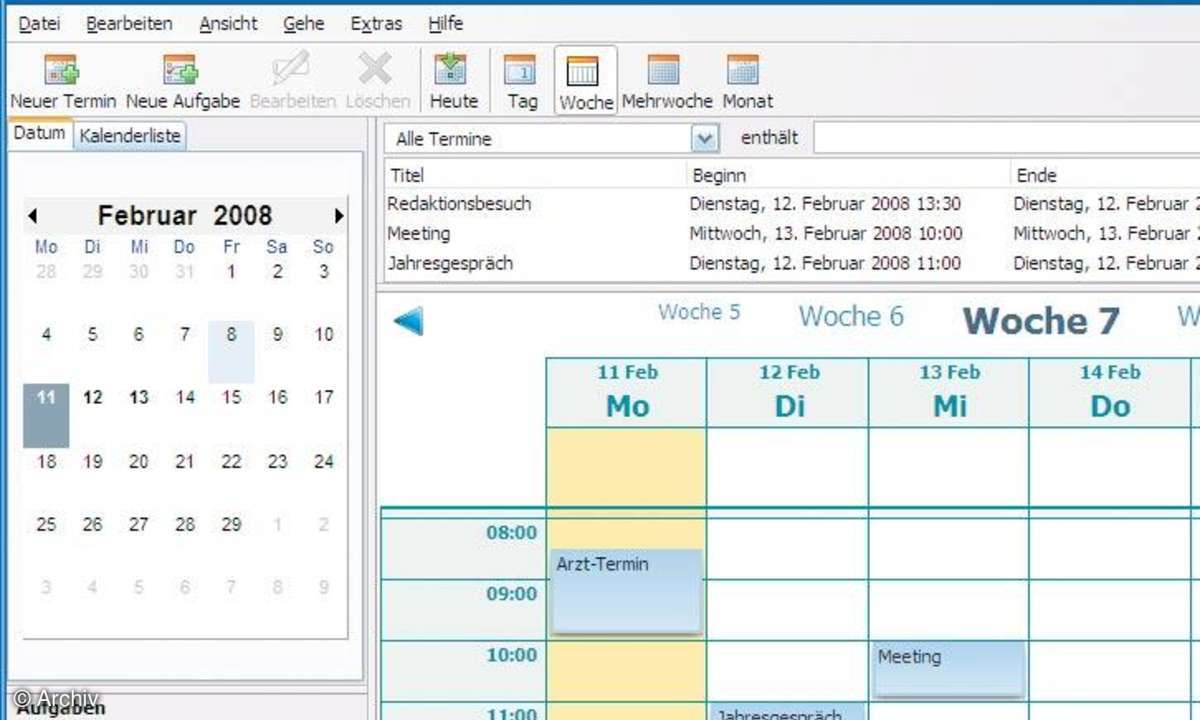Sort list by Ende column header
The image size is (1200, 720).
1105,175
